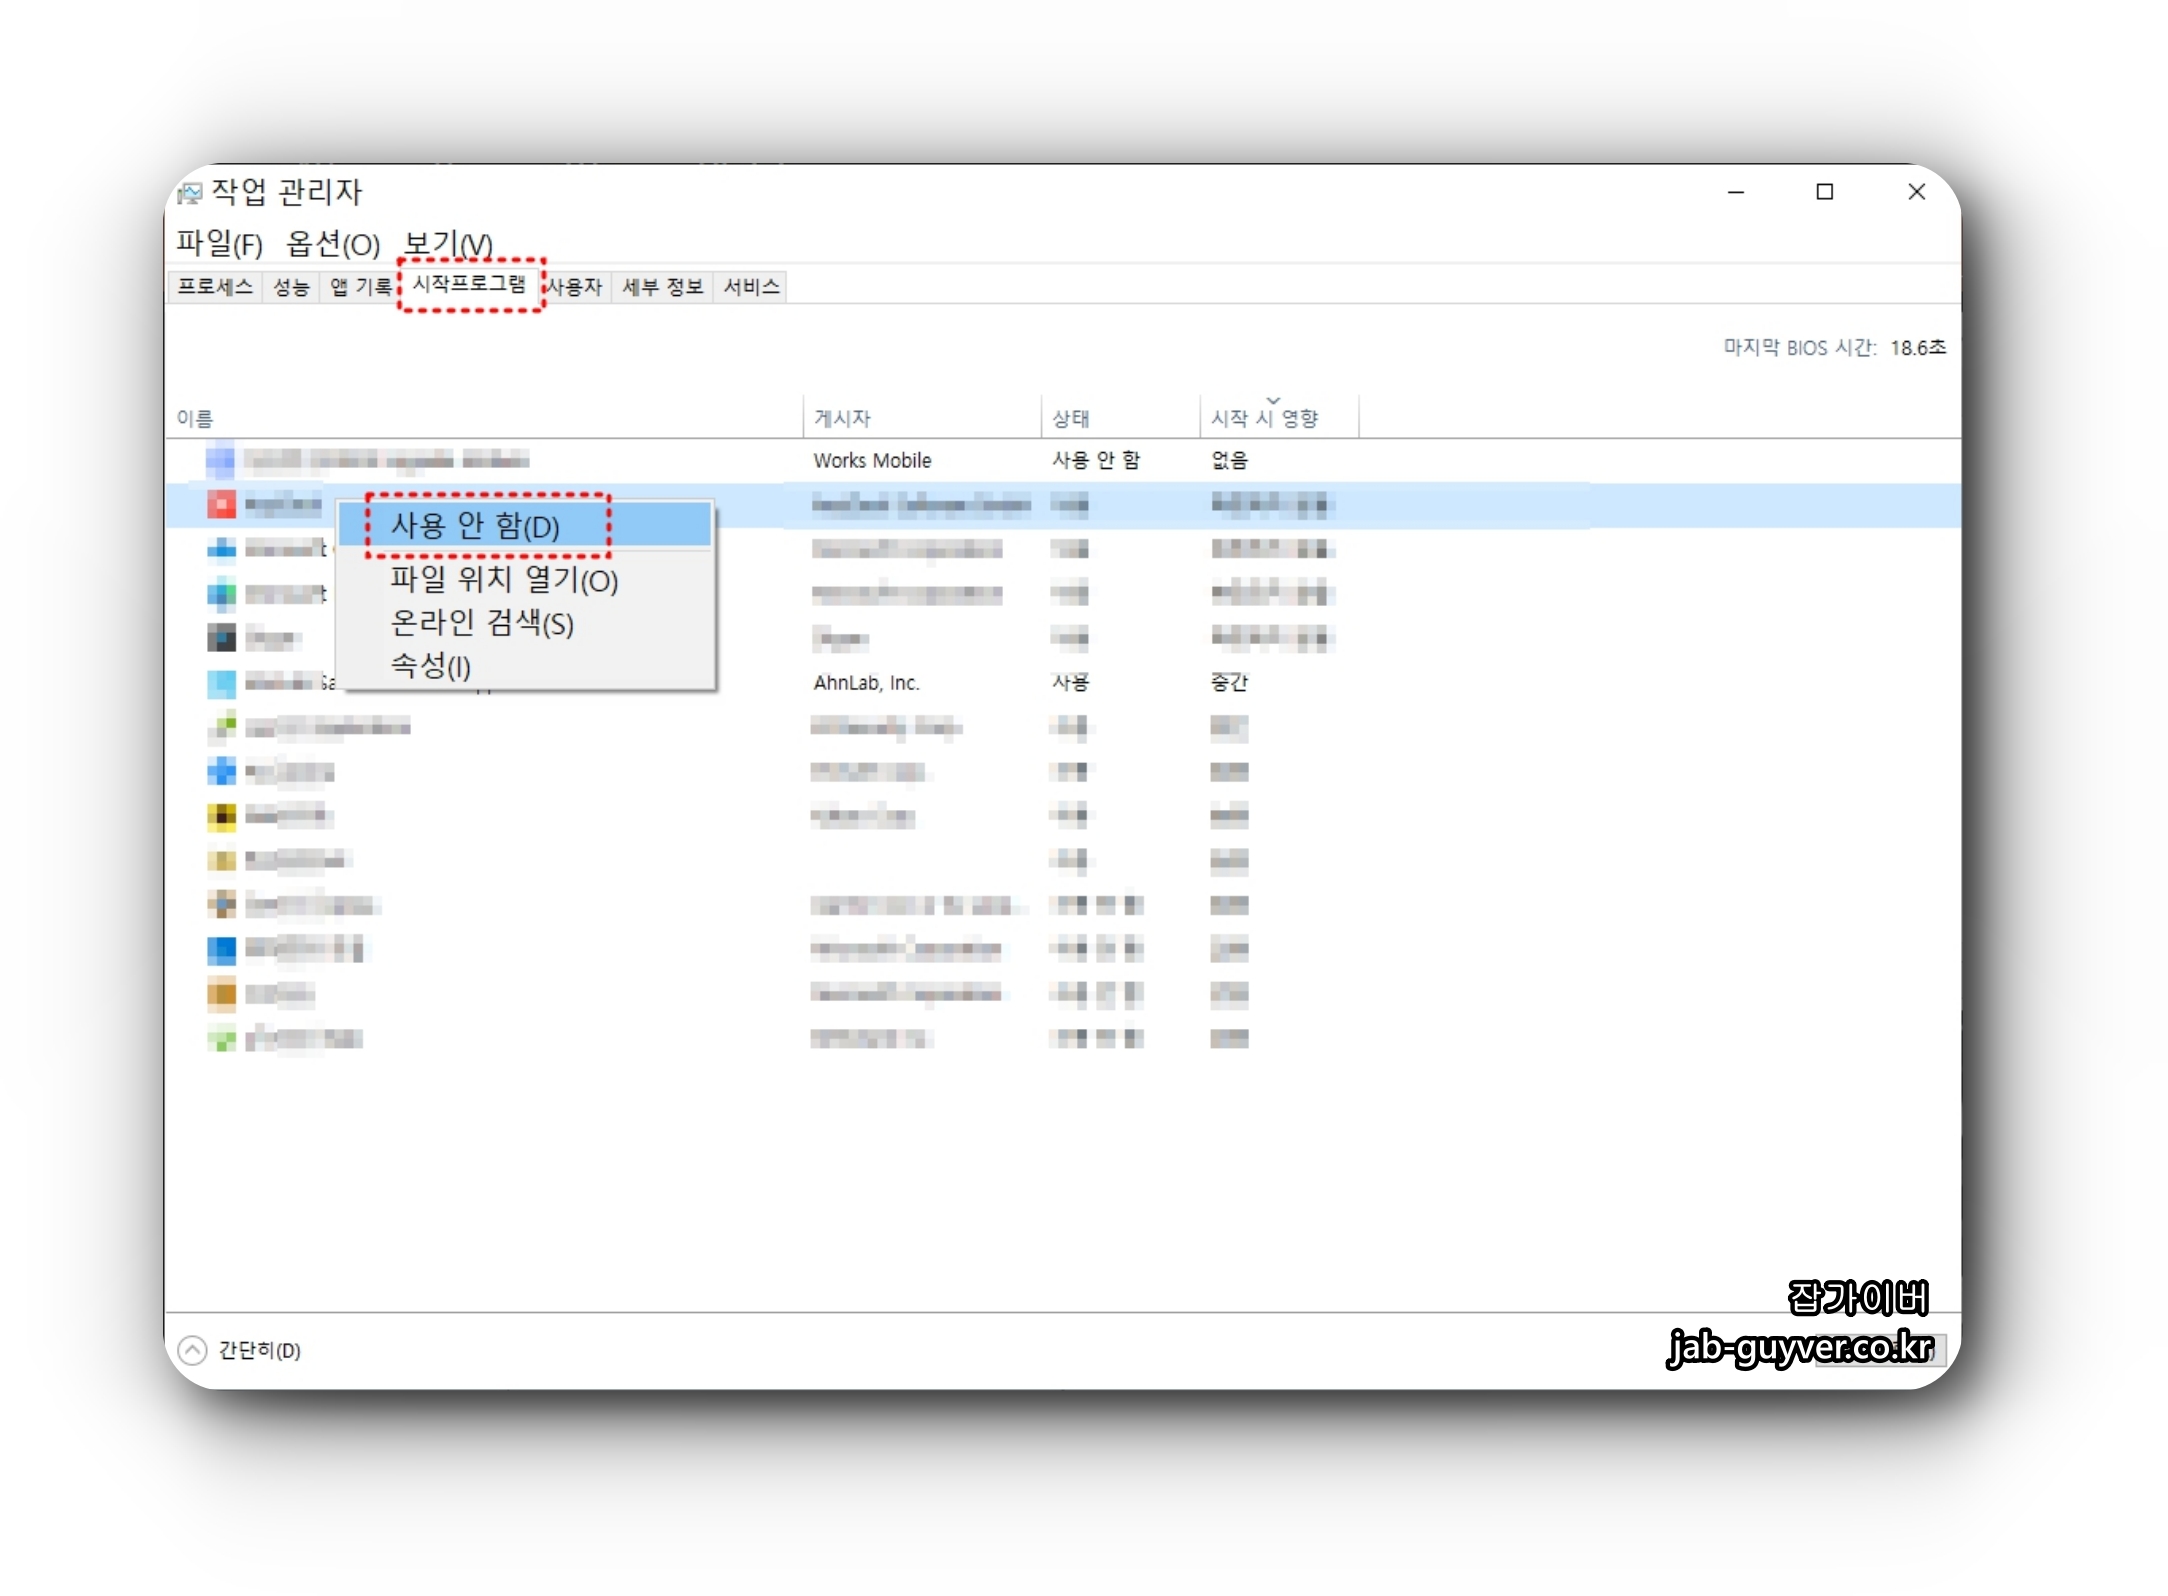This screenshot has width=2168, height=1596.
Task: Switch to the 성능 tab
Action: tap(291, 287)
